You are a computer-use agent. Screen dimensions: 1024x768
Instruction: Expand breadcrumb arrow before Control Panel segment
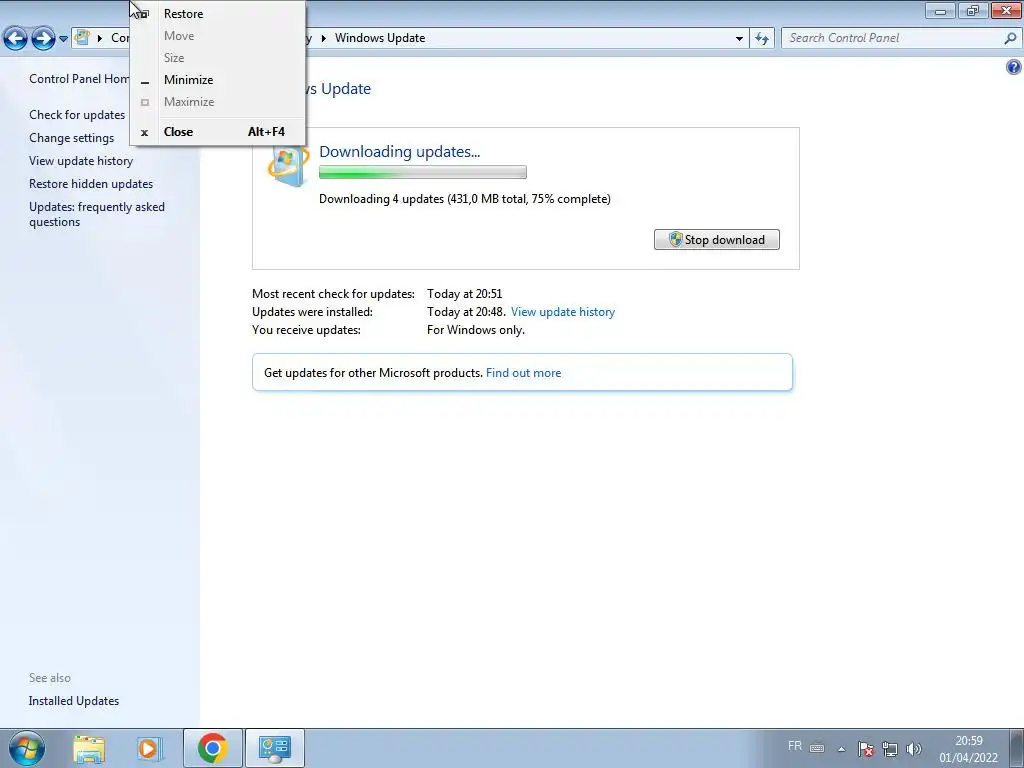100,39
